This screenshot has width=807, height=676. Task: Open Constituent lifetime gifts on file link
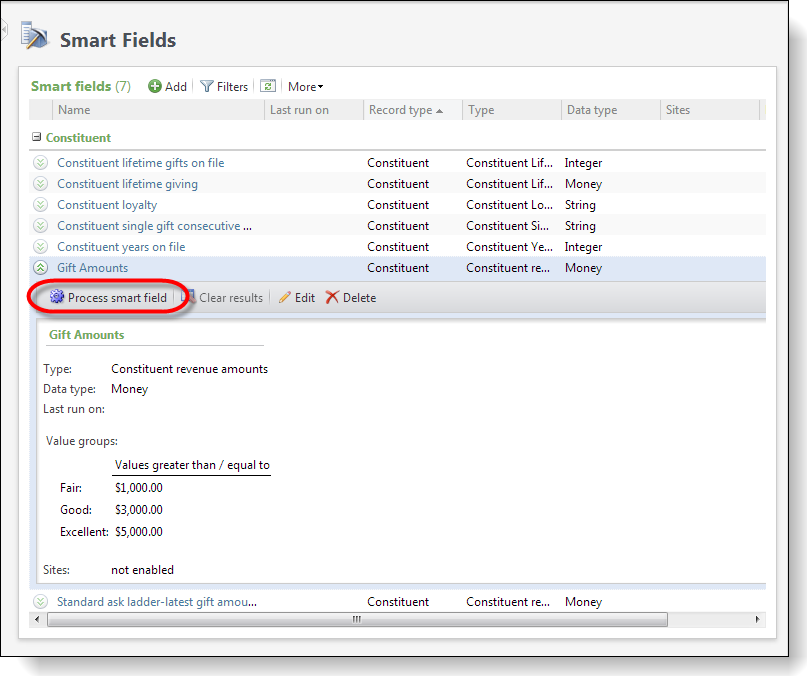click(140, 163)
